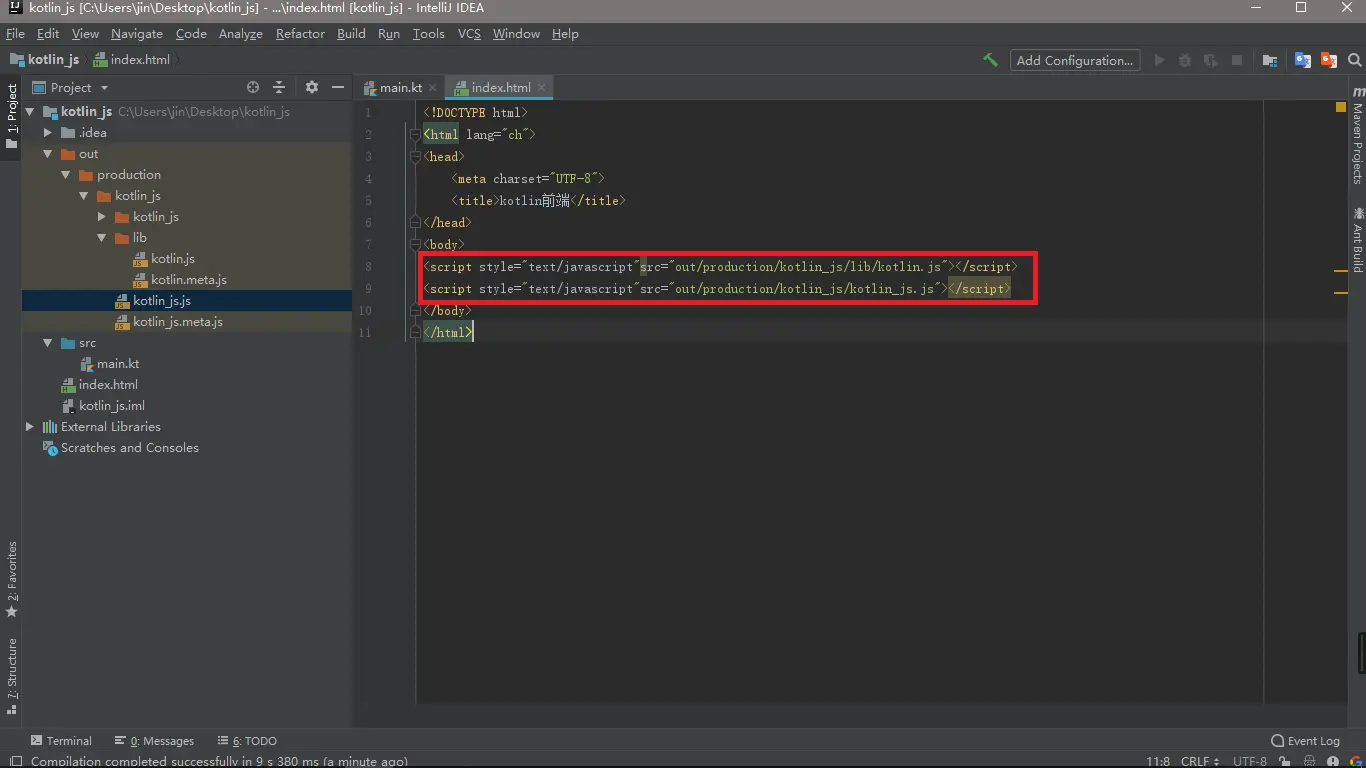Image resolution: width=1366 pixels, height=768 pixels.
Task: Expand External Libraries node
Action: click(30, 427)
